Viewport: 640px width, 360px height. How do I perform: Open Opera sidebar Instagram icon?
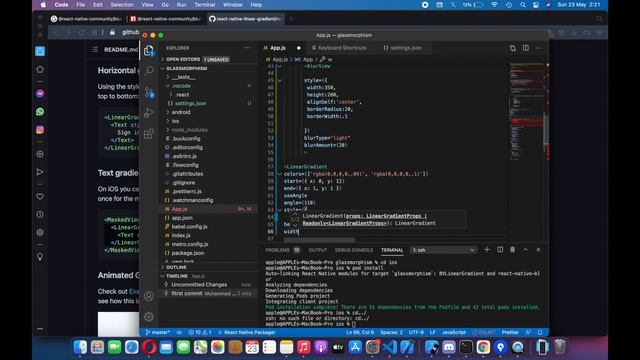tap(40, 130)
